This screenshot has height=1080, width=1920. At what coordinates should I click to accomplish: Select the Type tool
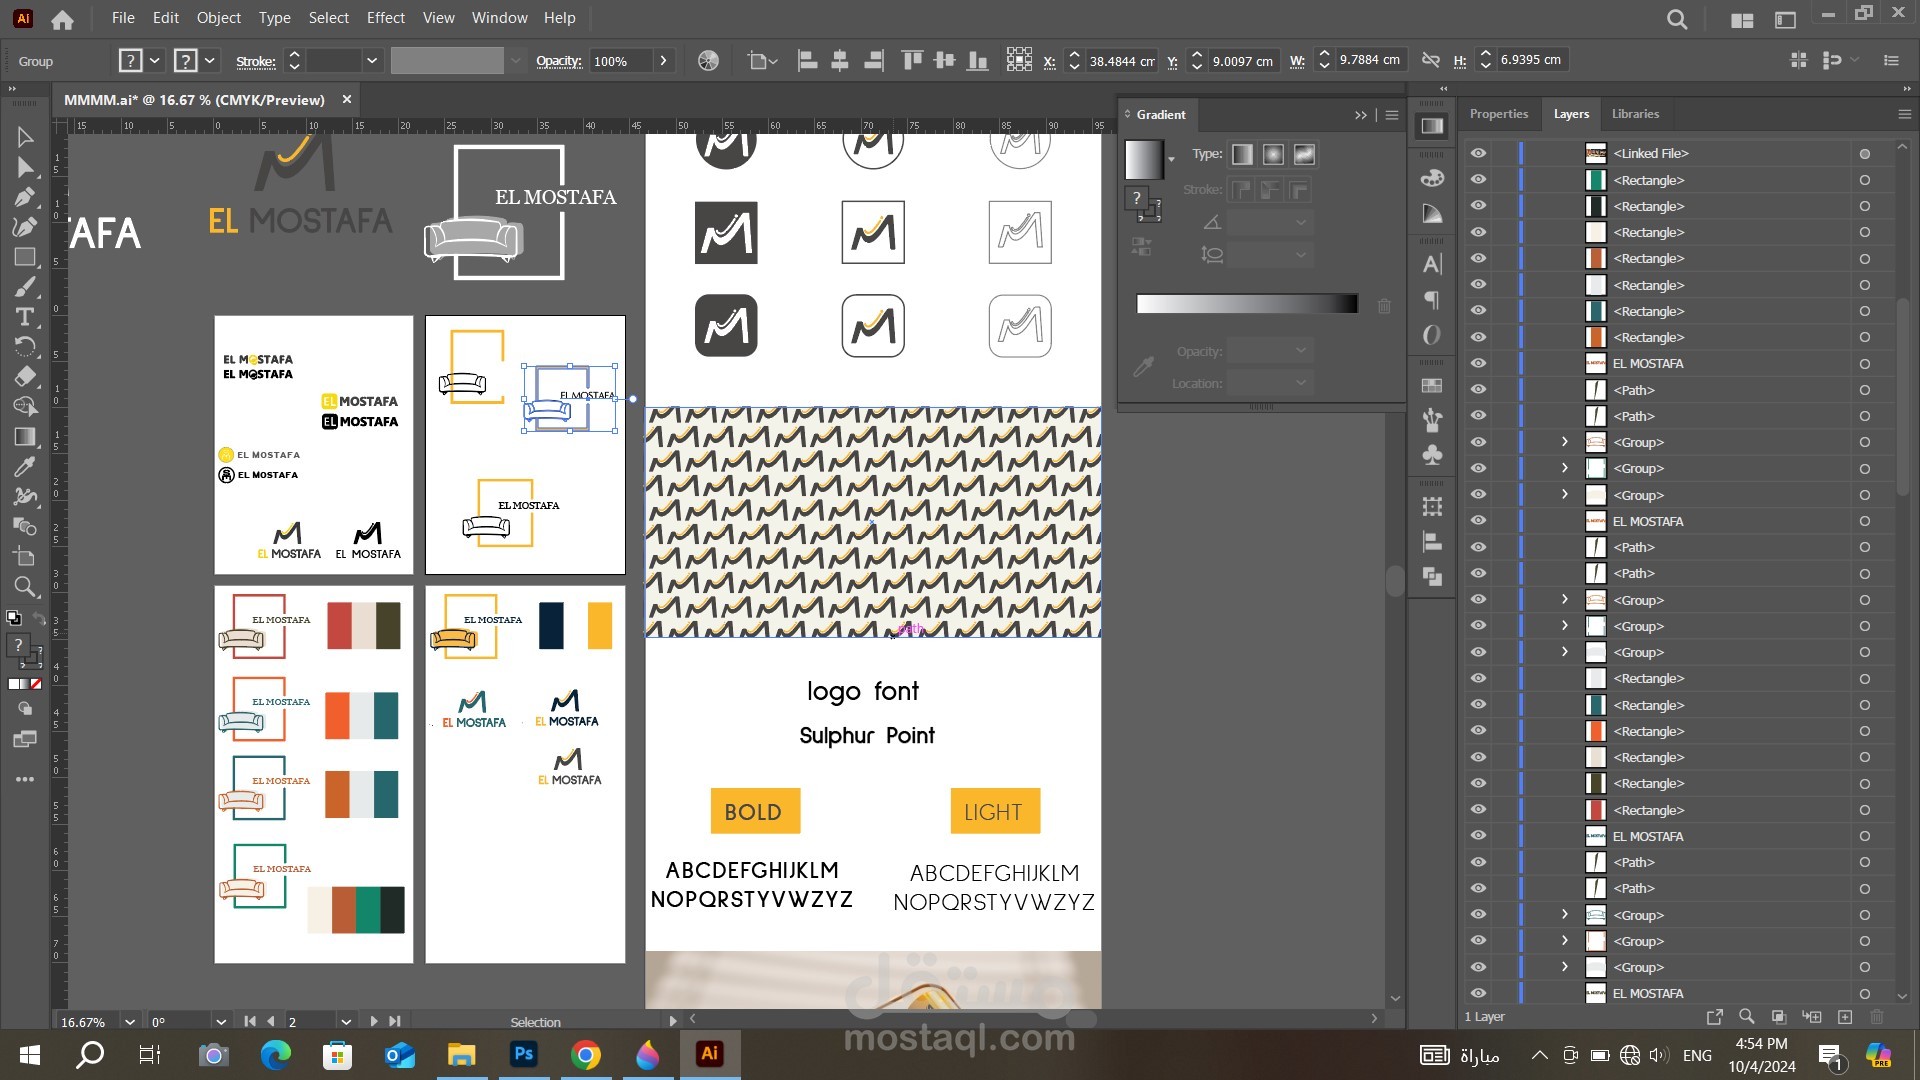(x=25, y=317)
